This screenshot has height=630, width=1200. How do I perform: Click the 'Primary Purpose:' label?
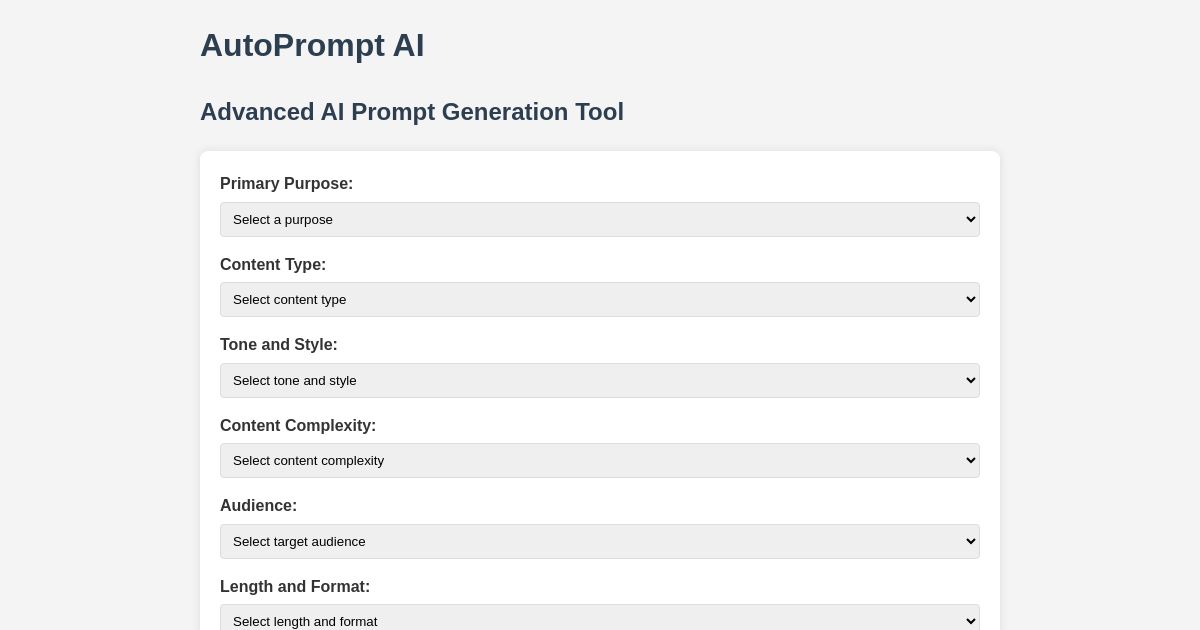coord(286,184)
